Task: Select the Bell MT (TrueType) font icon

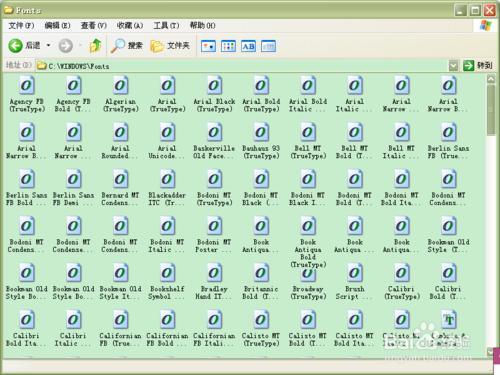Action: pyautogui.click(x=308, y=141)
